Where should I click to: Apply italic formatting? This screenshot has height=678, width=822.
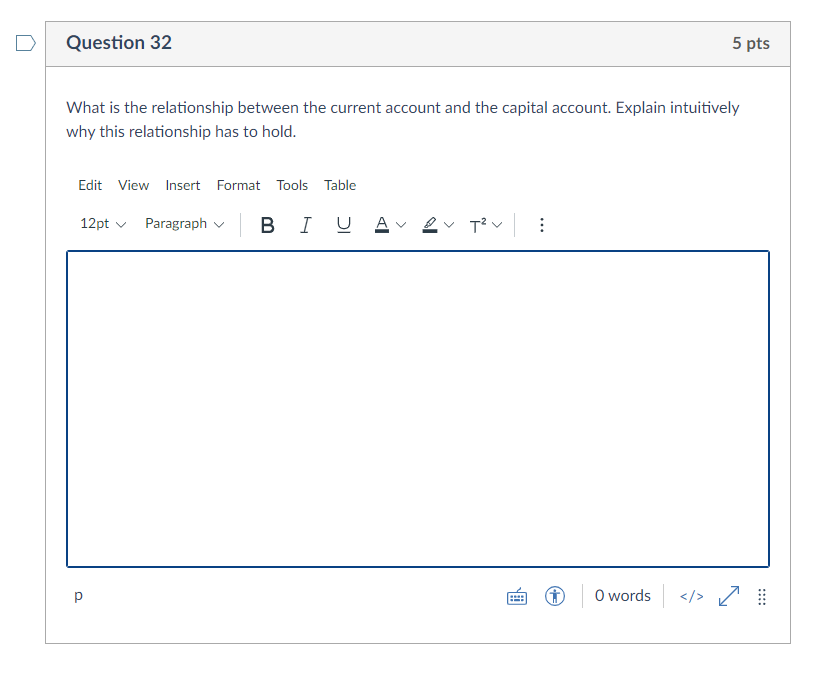point(305,224)
